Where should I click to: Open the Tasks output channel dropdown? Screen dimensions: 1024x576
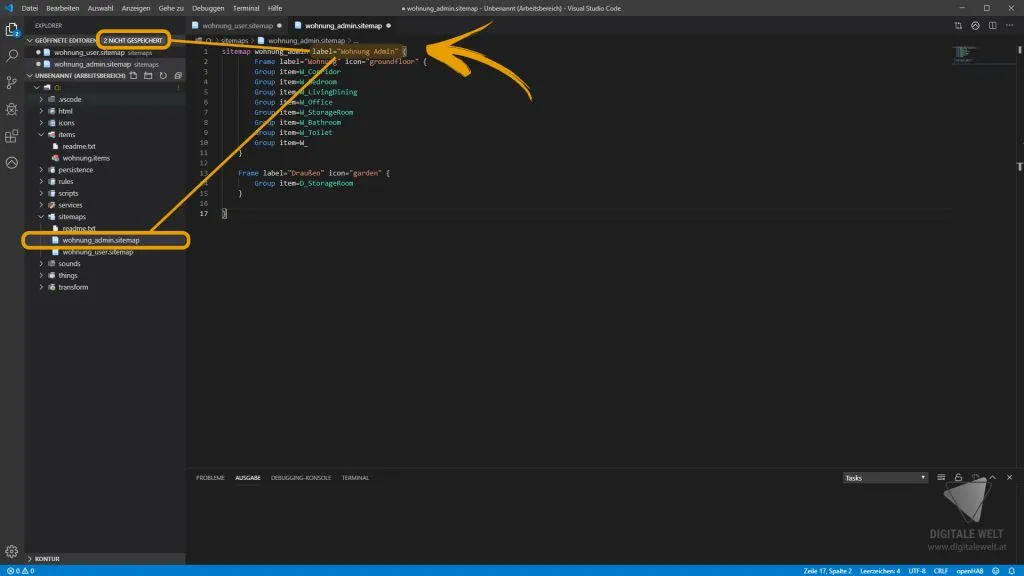885,477
